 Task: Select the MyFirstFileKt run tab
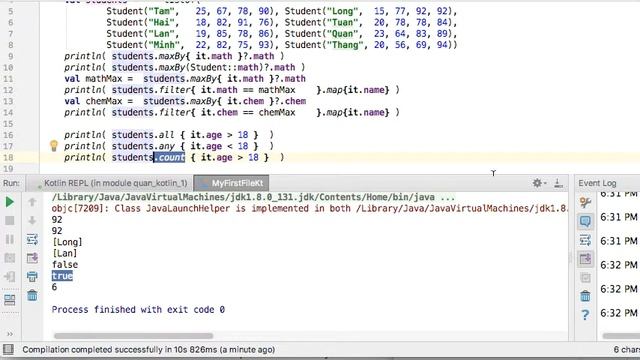point(231,183)
